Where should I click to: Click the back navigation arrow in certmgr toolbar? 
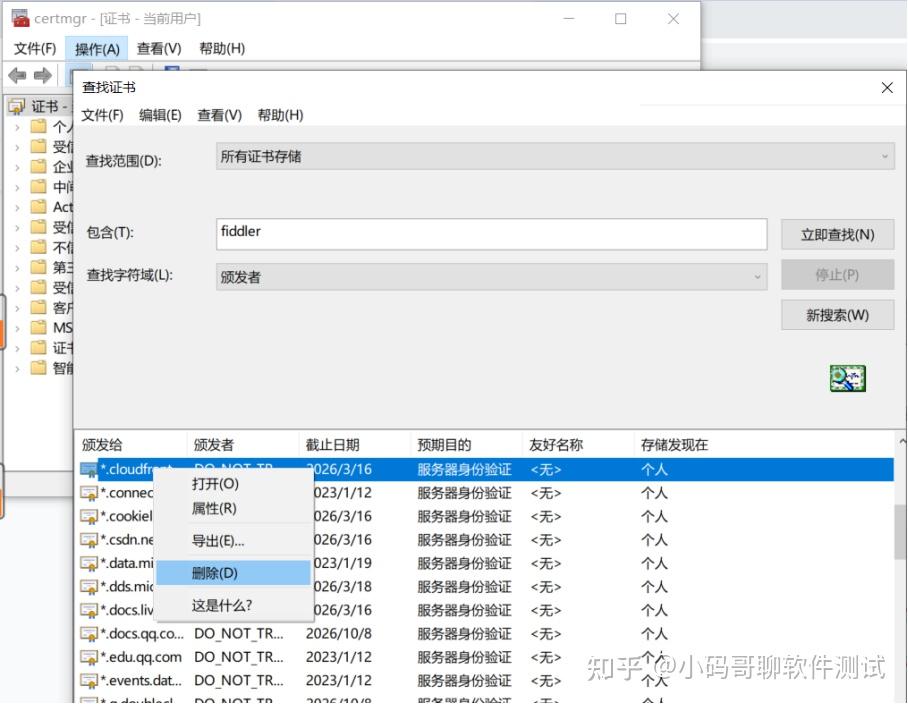(16, 74)
